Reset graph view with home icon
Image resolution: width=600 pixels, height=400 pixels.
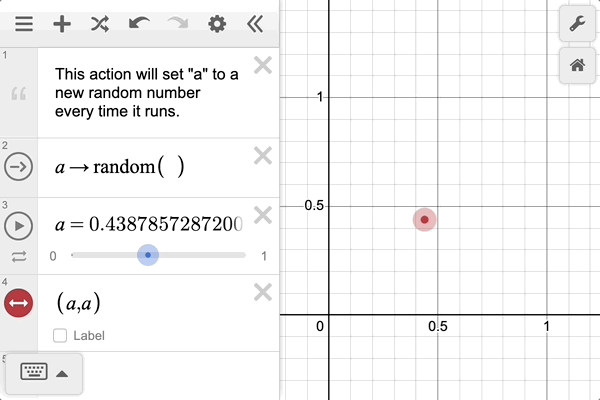click(576, 66)
